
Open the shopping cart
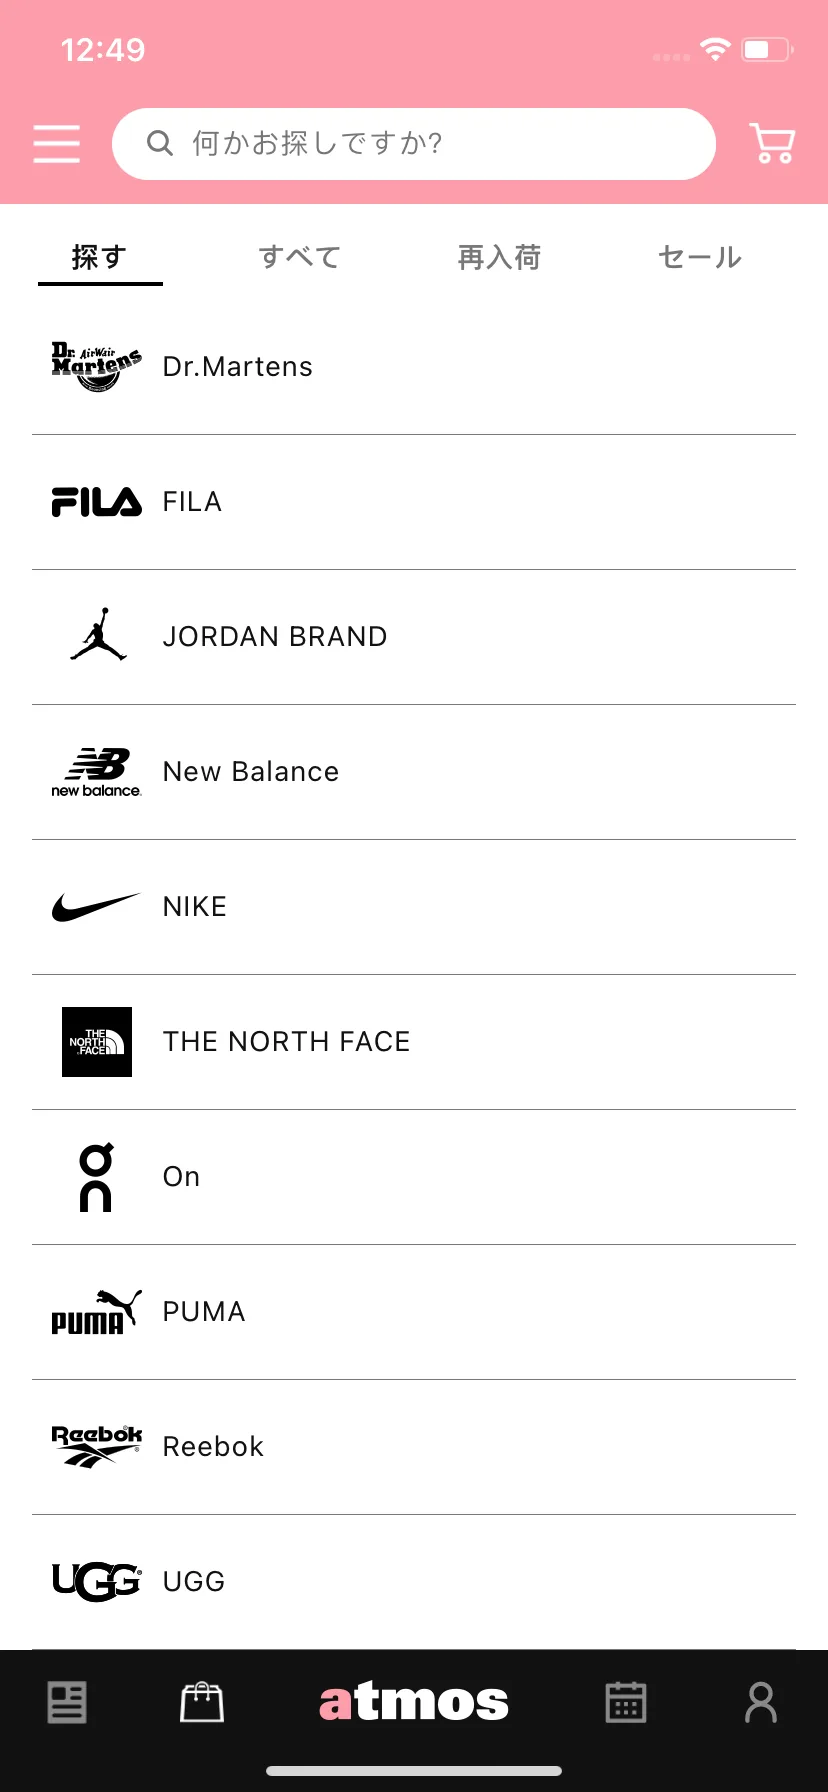[x=772, y=144]
